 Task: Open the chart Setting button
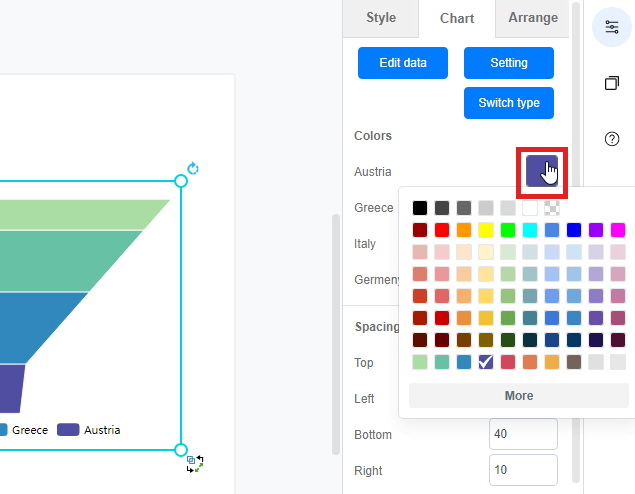[508, 63]
